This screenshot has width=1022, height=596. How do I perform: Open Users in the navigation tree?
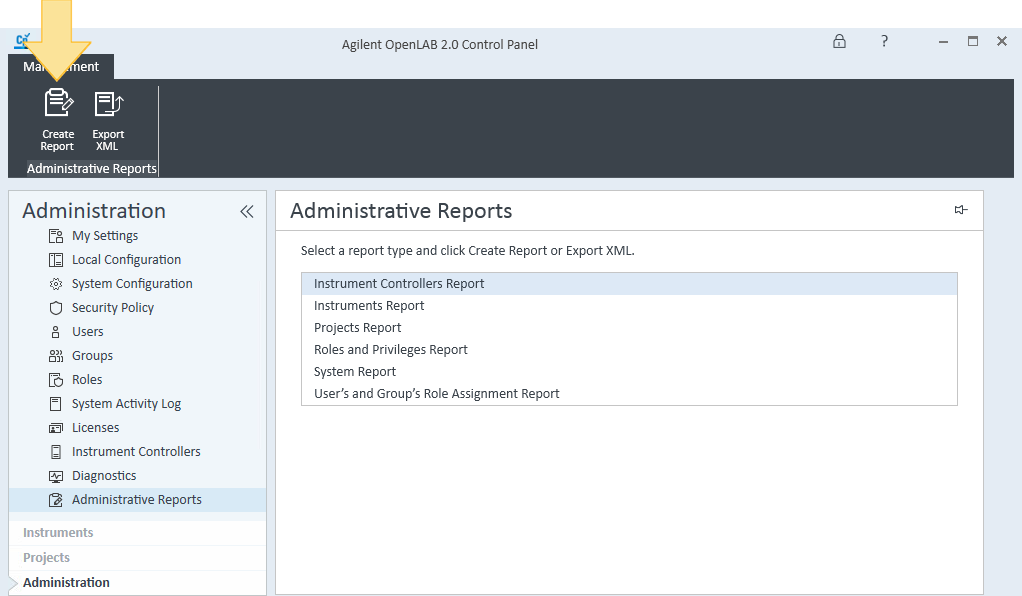click(x=87, y=332)
